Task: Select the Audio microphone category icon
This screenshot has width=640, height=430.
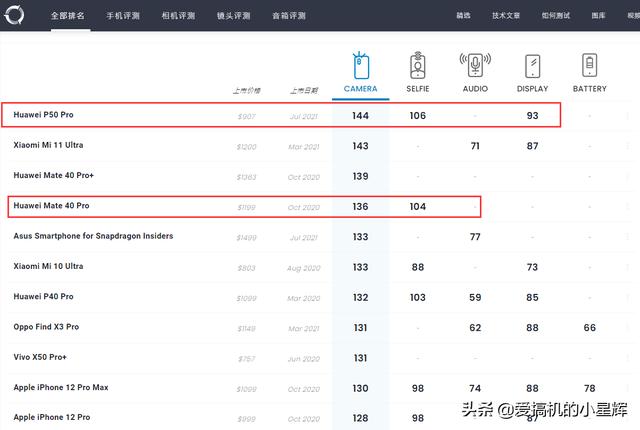Action: 475,65
